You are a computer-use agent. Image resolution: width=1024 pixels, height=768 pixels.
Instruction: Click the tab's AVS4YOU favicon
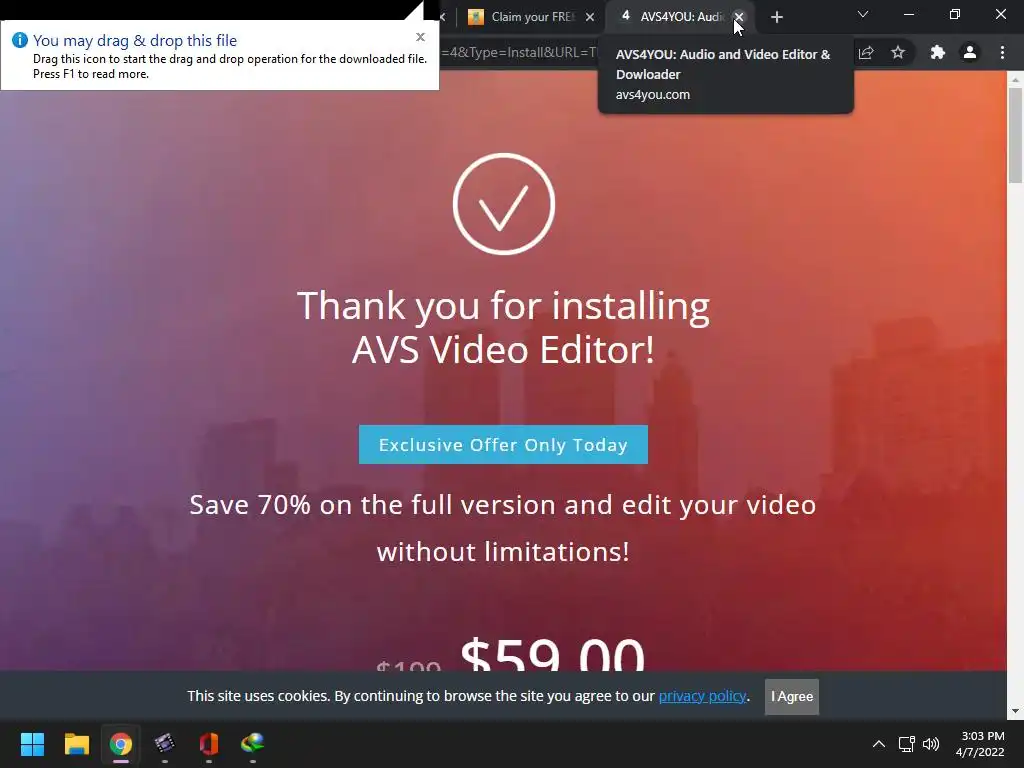626,16
